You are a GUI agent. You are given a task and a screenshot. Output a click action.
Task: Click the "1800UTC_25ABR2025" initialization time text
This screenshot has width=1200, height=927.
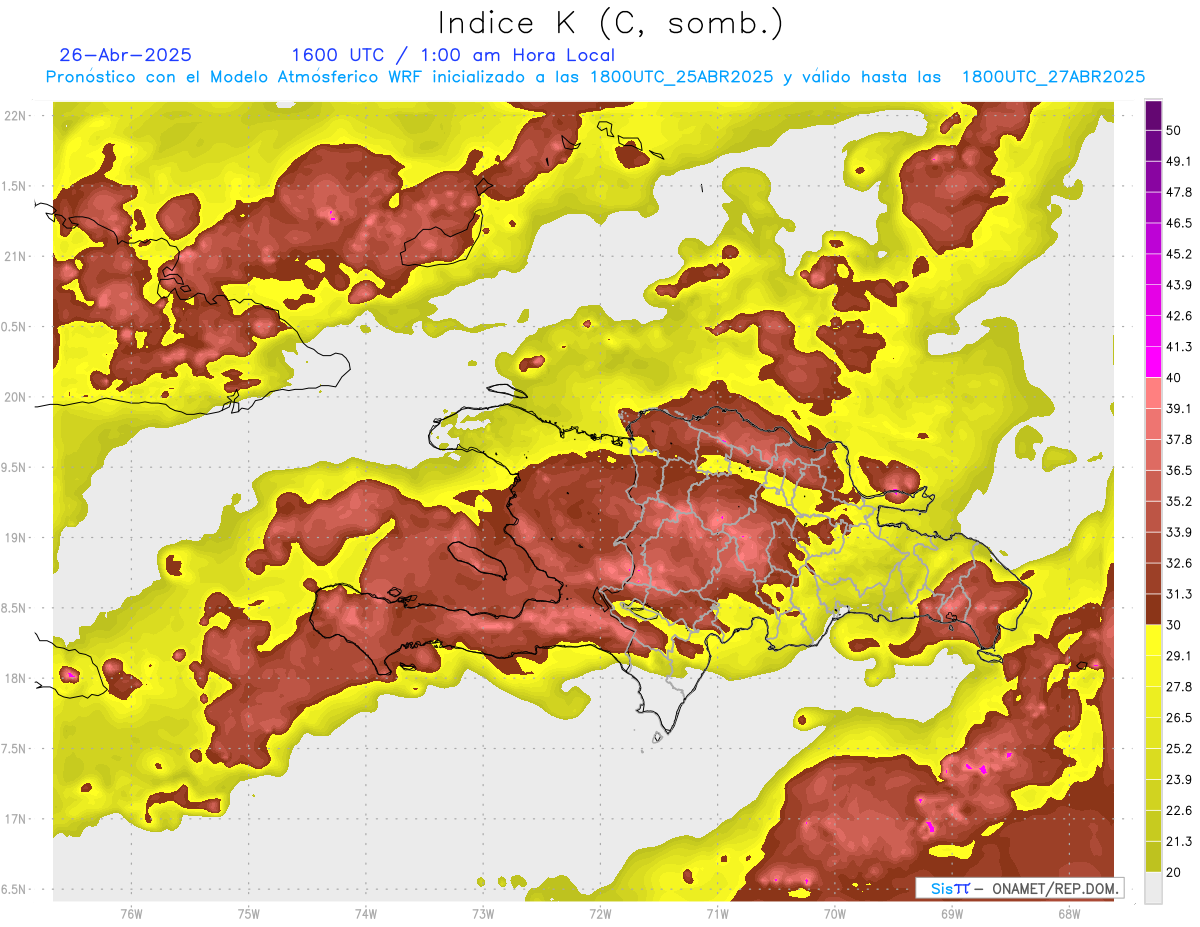[681, 77]
